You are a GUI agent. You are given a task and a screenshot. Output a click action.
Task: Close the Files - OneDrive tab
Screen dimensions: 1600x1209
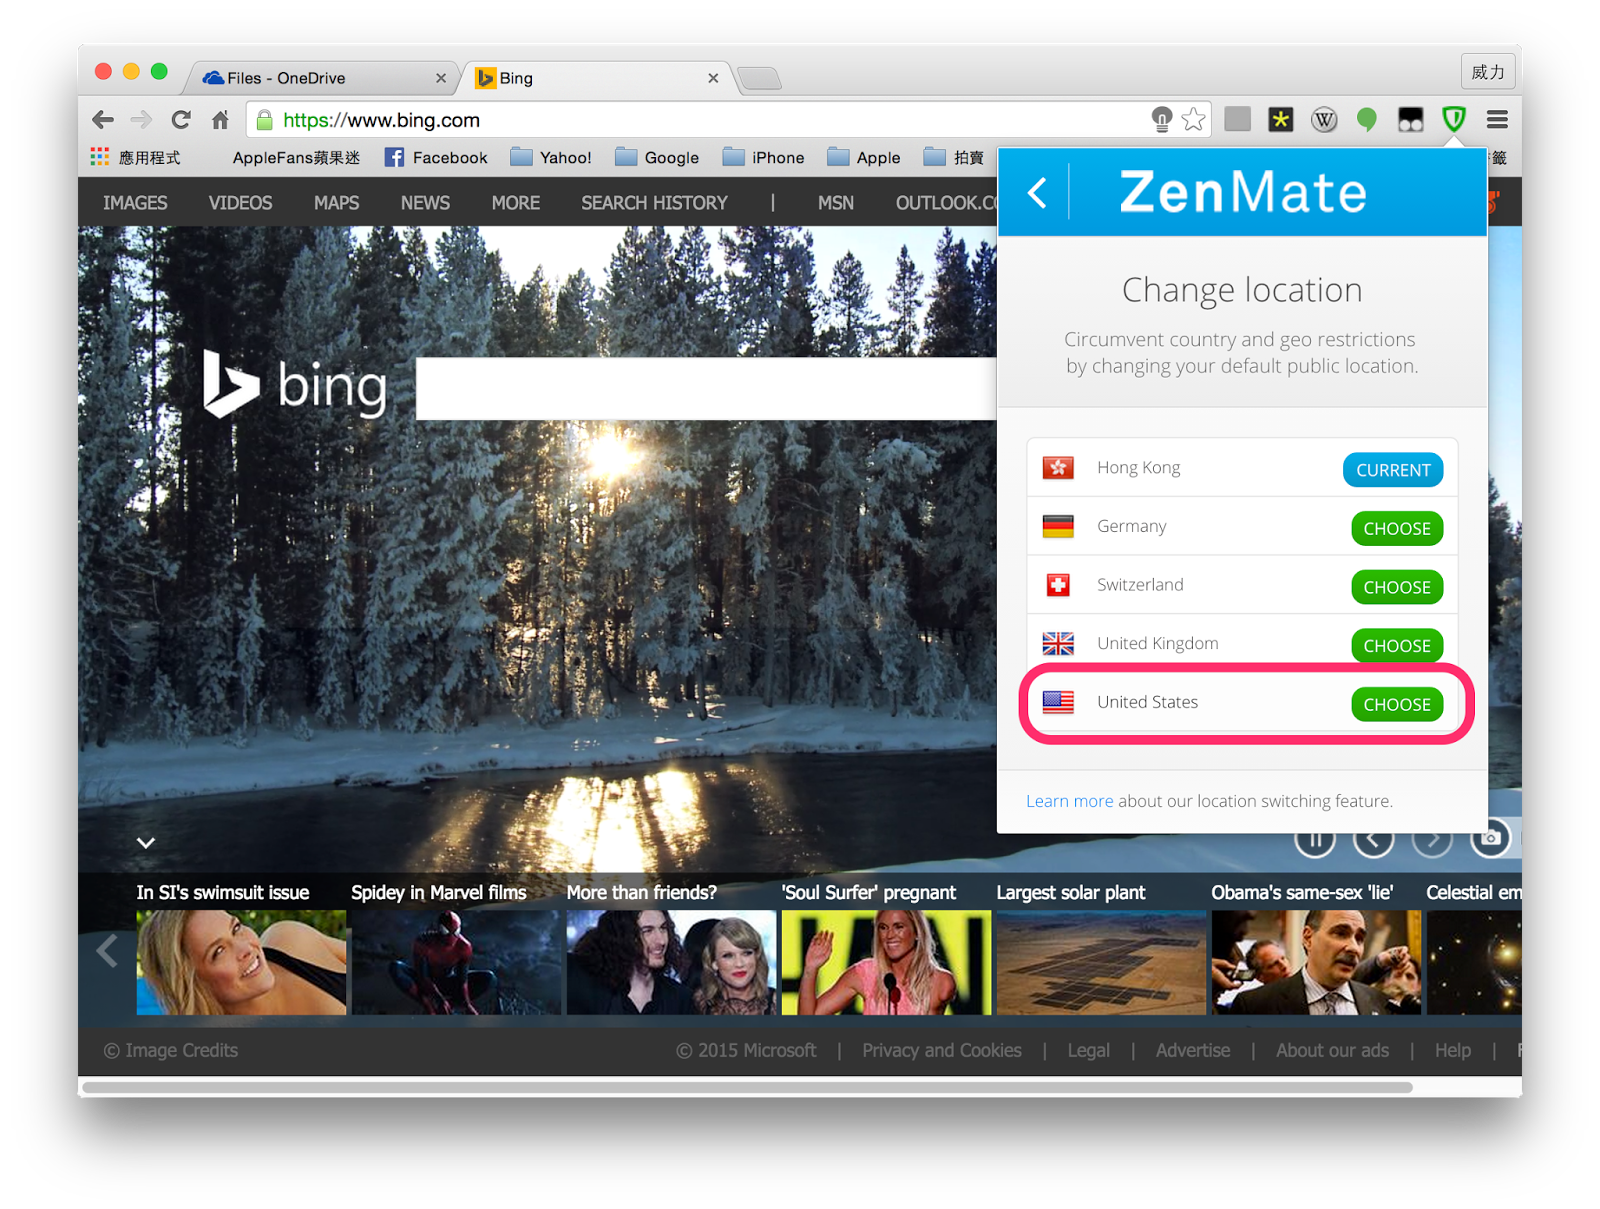[x=441, y=78]
